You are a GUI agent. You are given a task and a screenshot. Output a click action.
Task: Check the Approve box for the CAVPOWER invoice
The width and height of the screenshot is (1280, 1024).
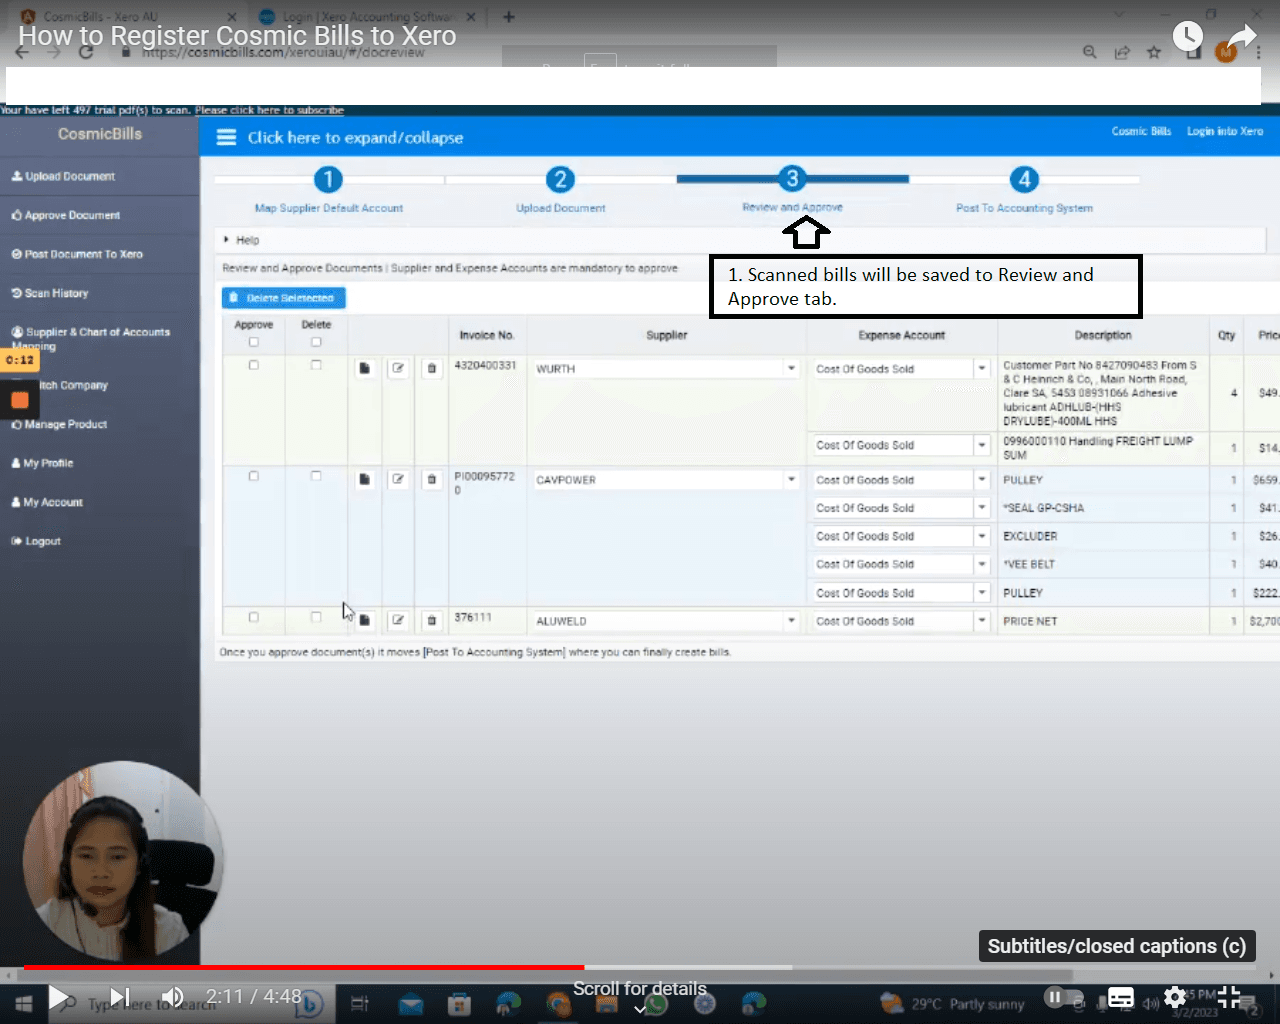254,476
